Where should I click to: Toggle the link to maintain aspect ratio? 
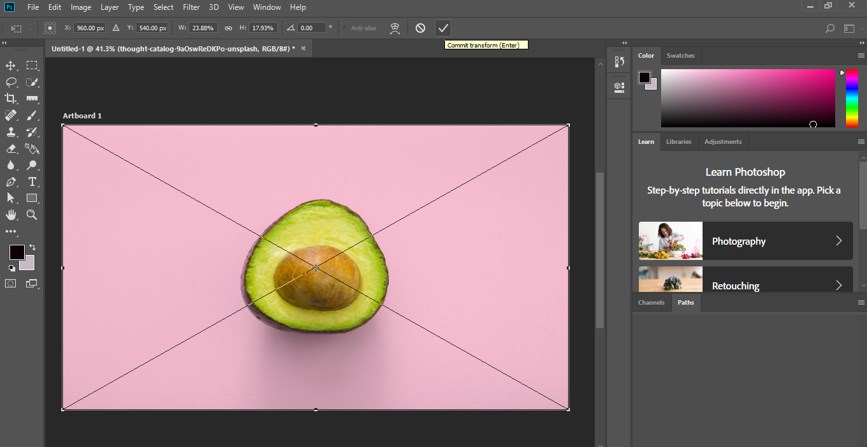[228, 28]
